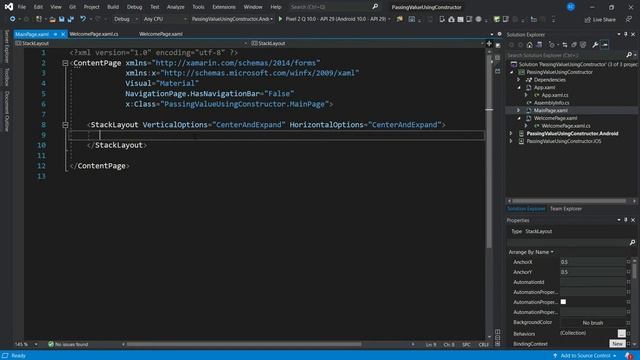Viewport: 640px width, 360px height.
Task: Collapse the App.xaml node
Action: coord(519,88)
